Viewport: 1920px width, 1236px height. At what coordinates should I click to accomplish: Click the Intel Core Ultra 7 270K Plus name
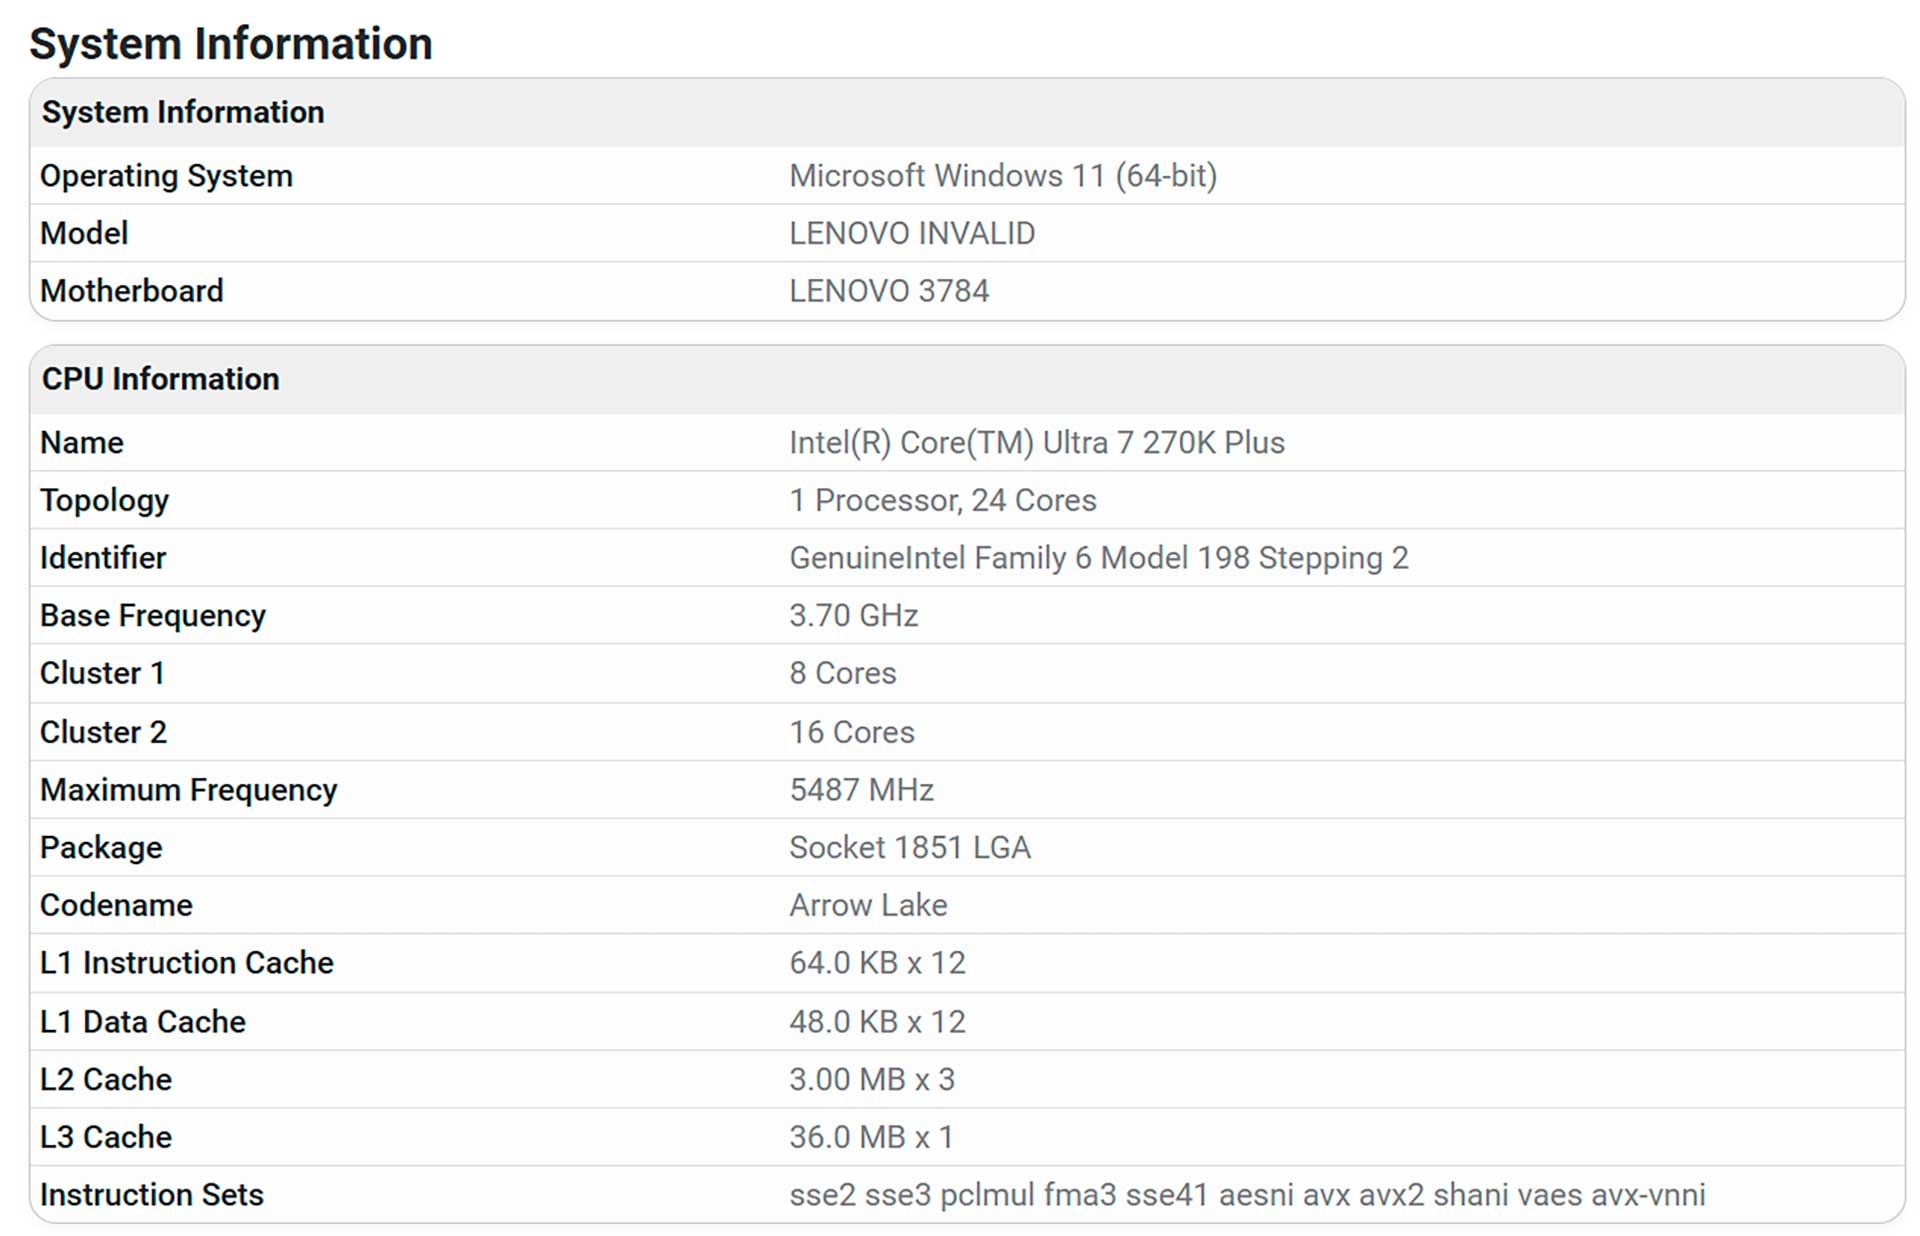click(x=1037, y=442)
